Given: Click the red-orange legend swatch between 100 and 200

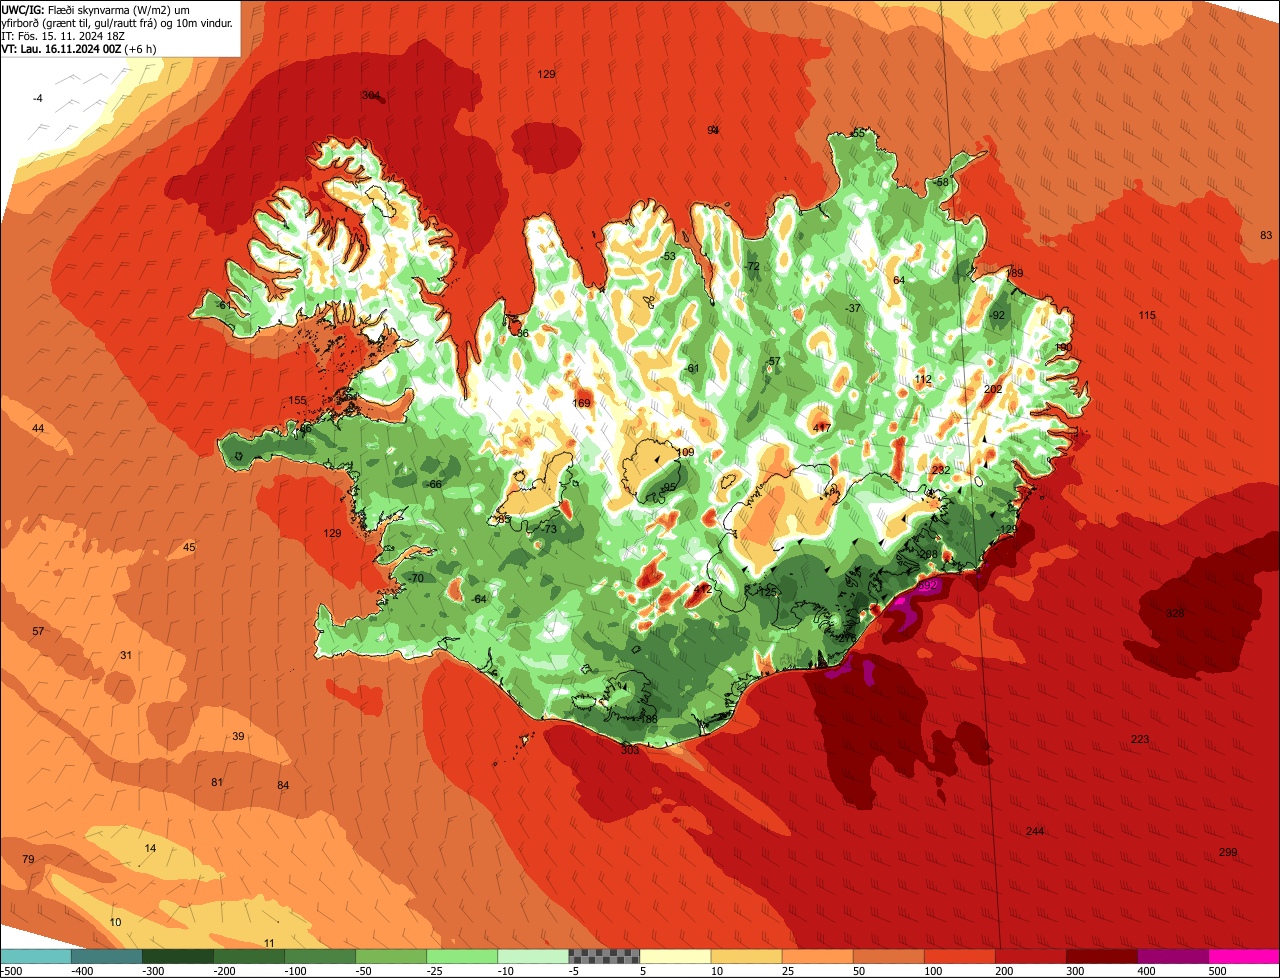Looking at the screenshot, I should 960,957.
